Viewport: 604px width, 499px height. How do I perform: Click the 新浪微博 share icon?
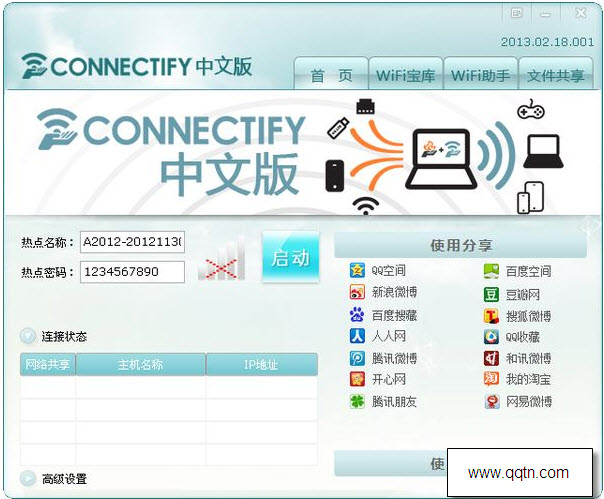[357, 293]
